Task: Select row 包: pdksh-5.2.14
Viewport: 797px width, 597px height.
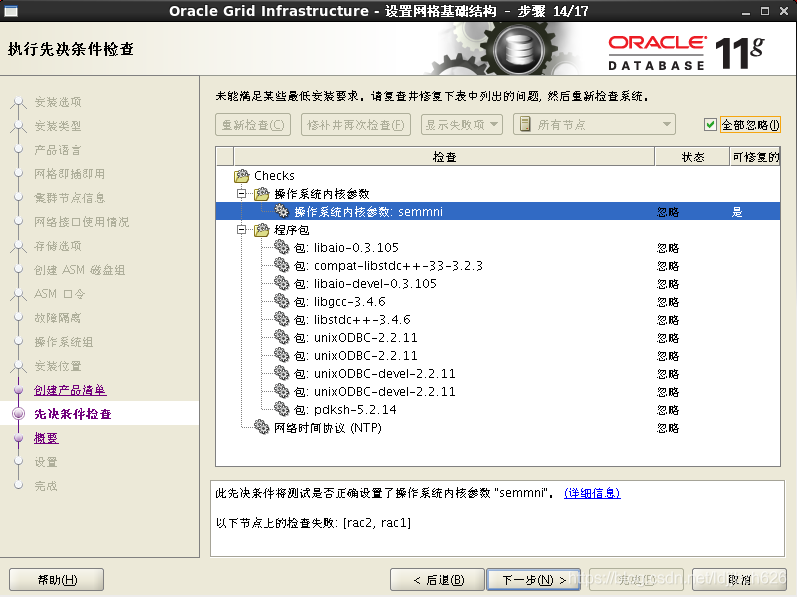Action: point(498,410)
